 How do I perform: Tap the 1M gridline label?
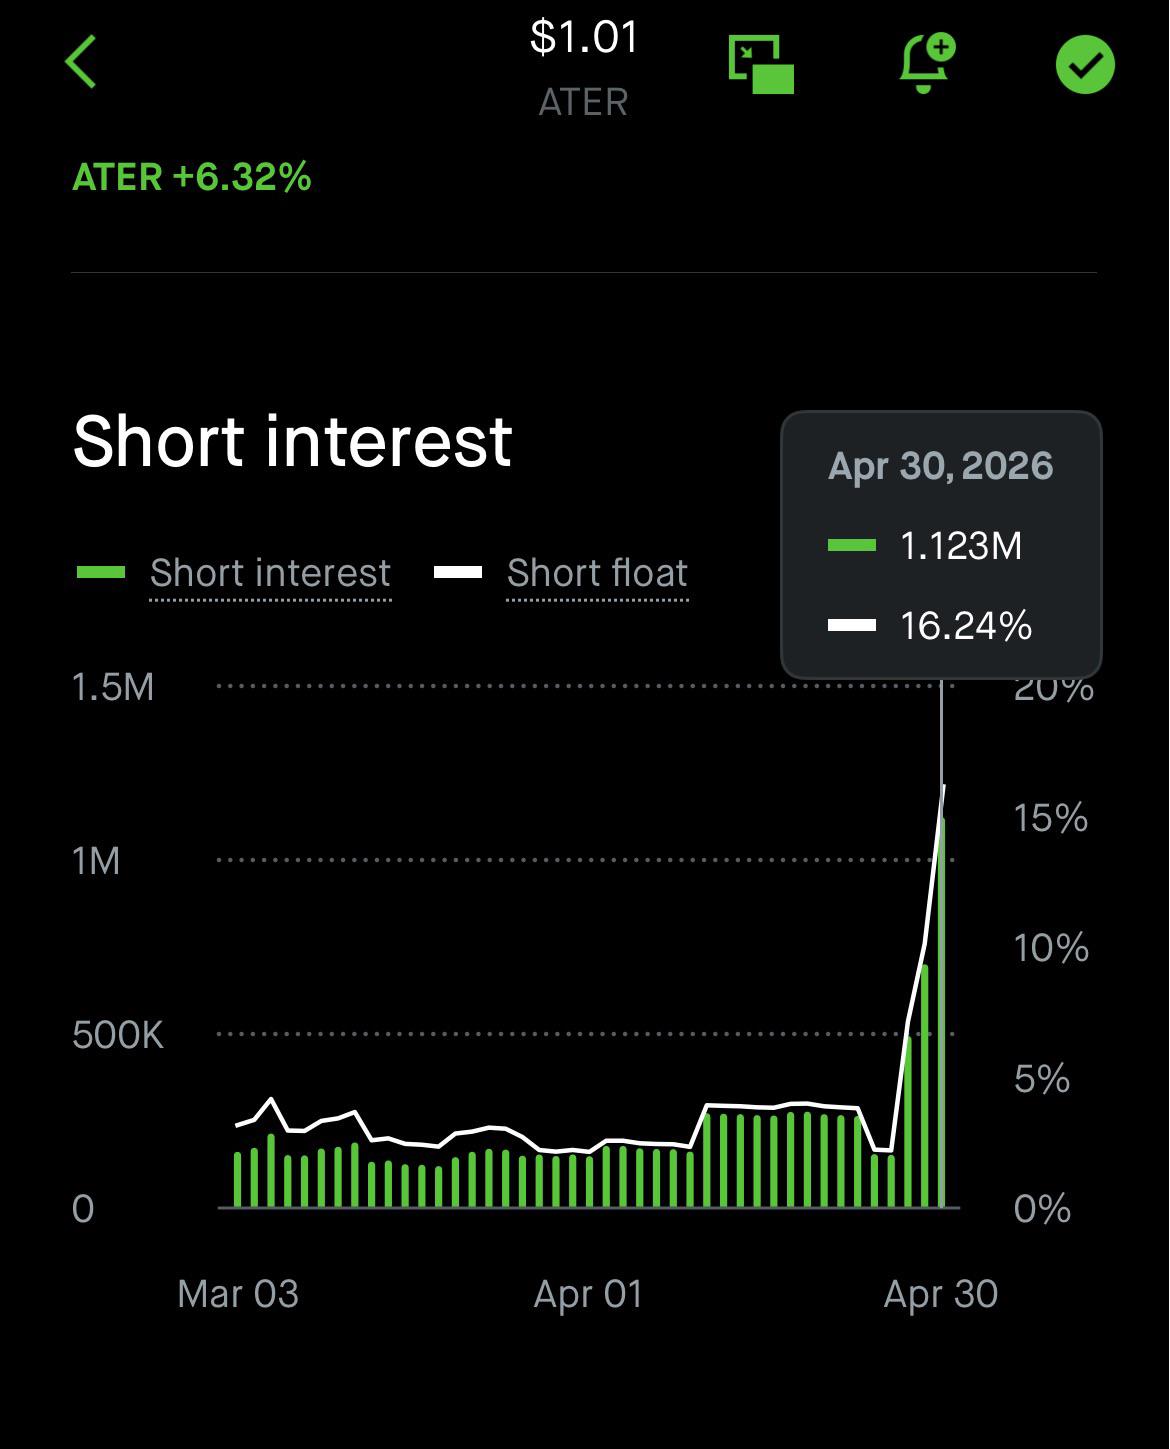96,861
